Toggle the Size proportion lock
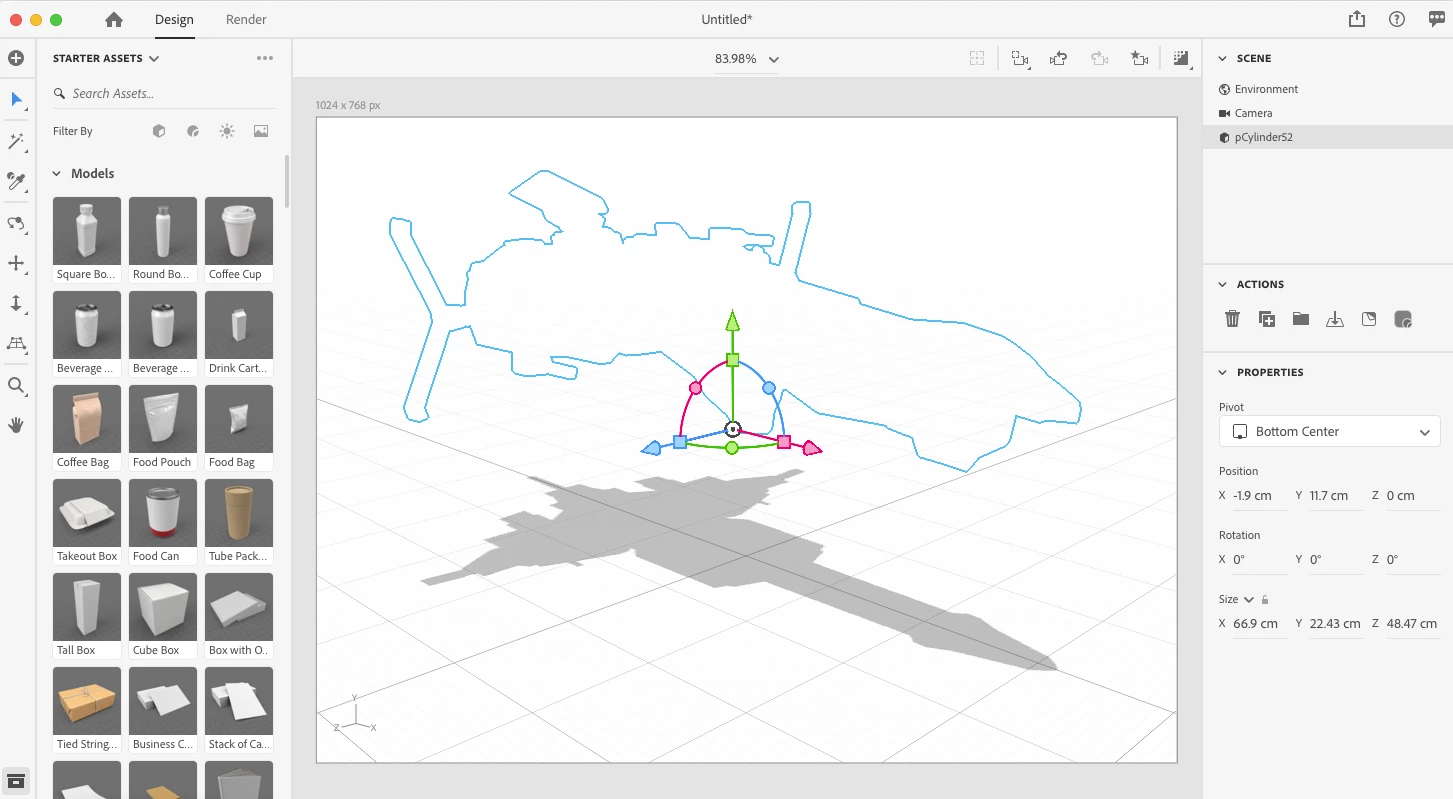The image size is (1453, 799). click(1265, 599)
